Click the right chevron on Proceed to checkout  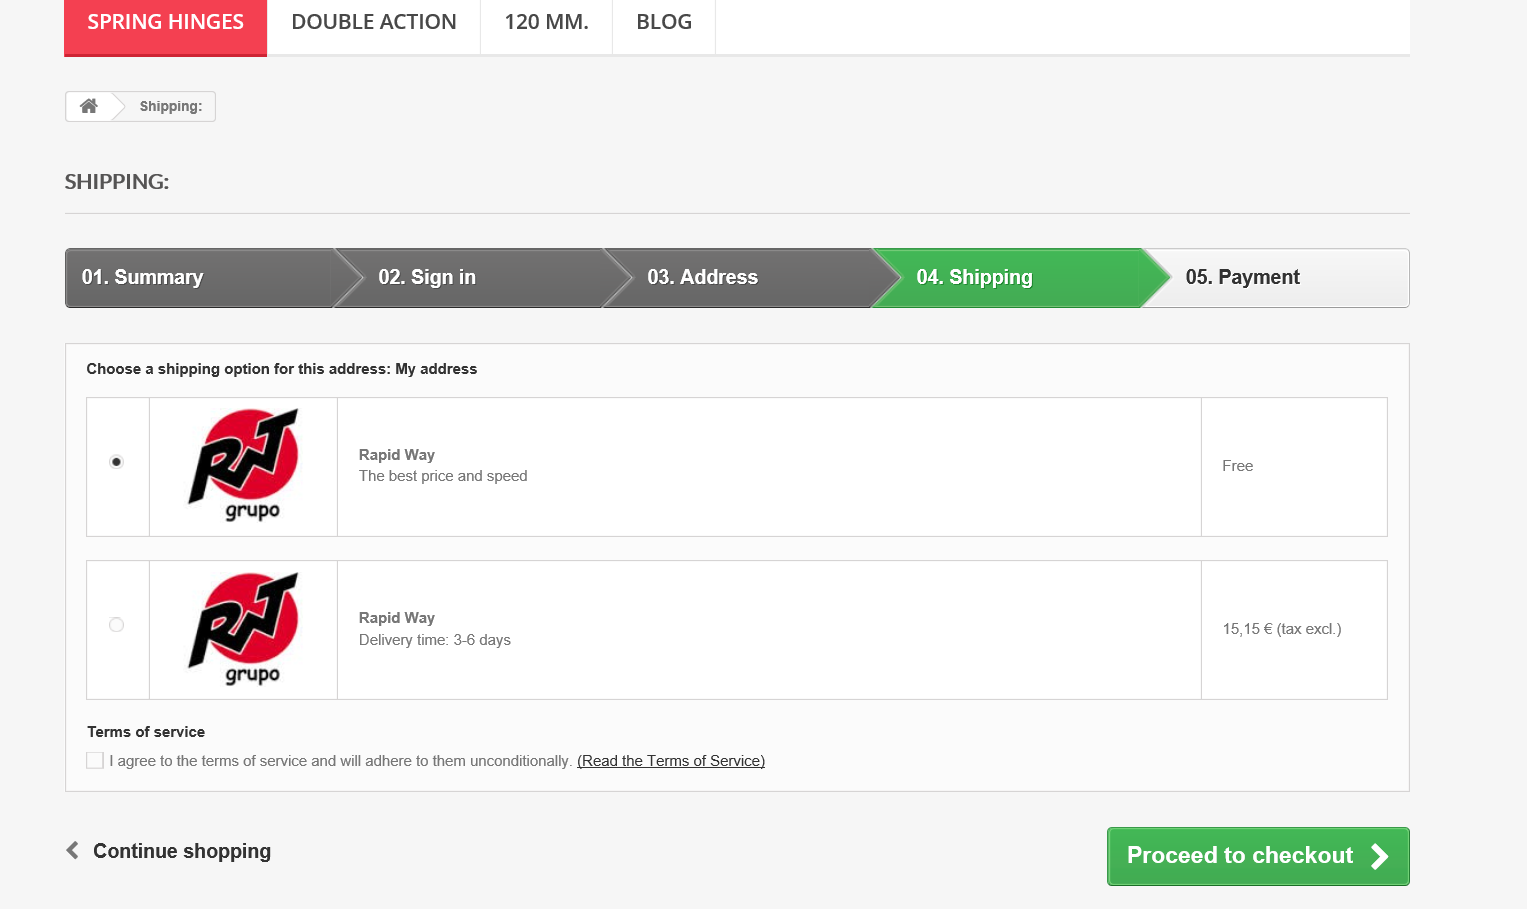tap(1380, 856)
